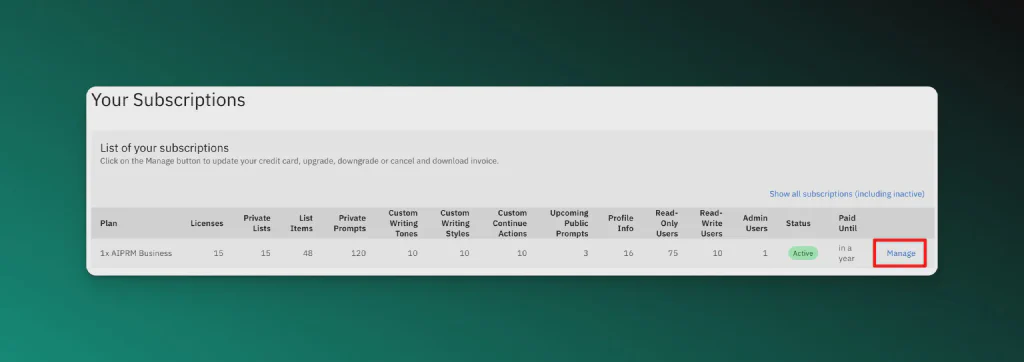This screenshot has width=1024, height=362.
Task: Click the Admin Users column header
Action: point(756,223)
